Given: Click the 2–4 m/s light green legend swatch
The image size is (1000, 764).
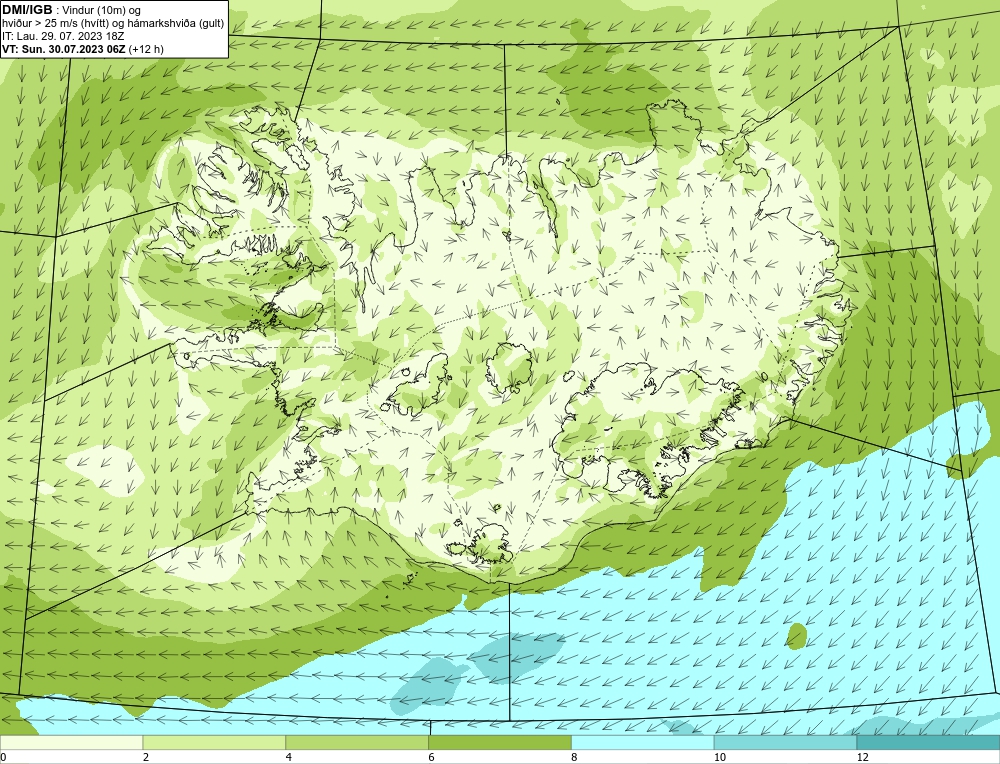Looking at the screenshot, I should (x=214, y=743).
